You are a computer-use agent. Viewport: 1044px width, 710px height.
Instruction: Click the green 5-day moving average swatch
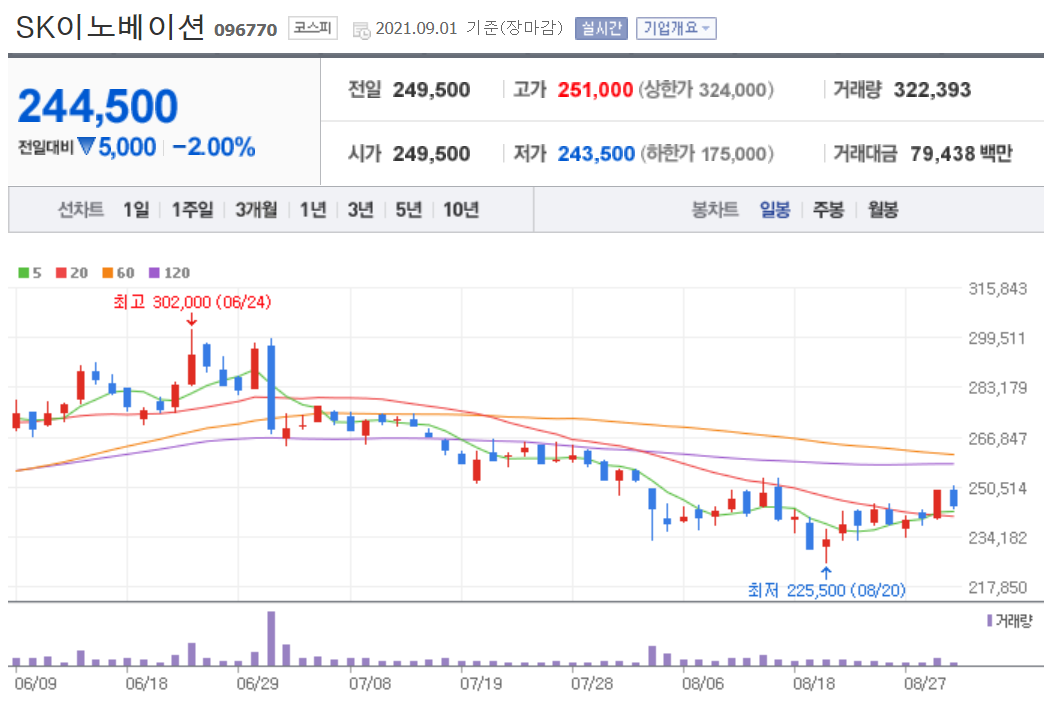(23, 272)
